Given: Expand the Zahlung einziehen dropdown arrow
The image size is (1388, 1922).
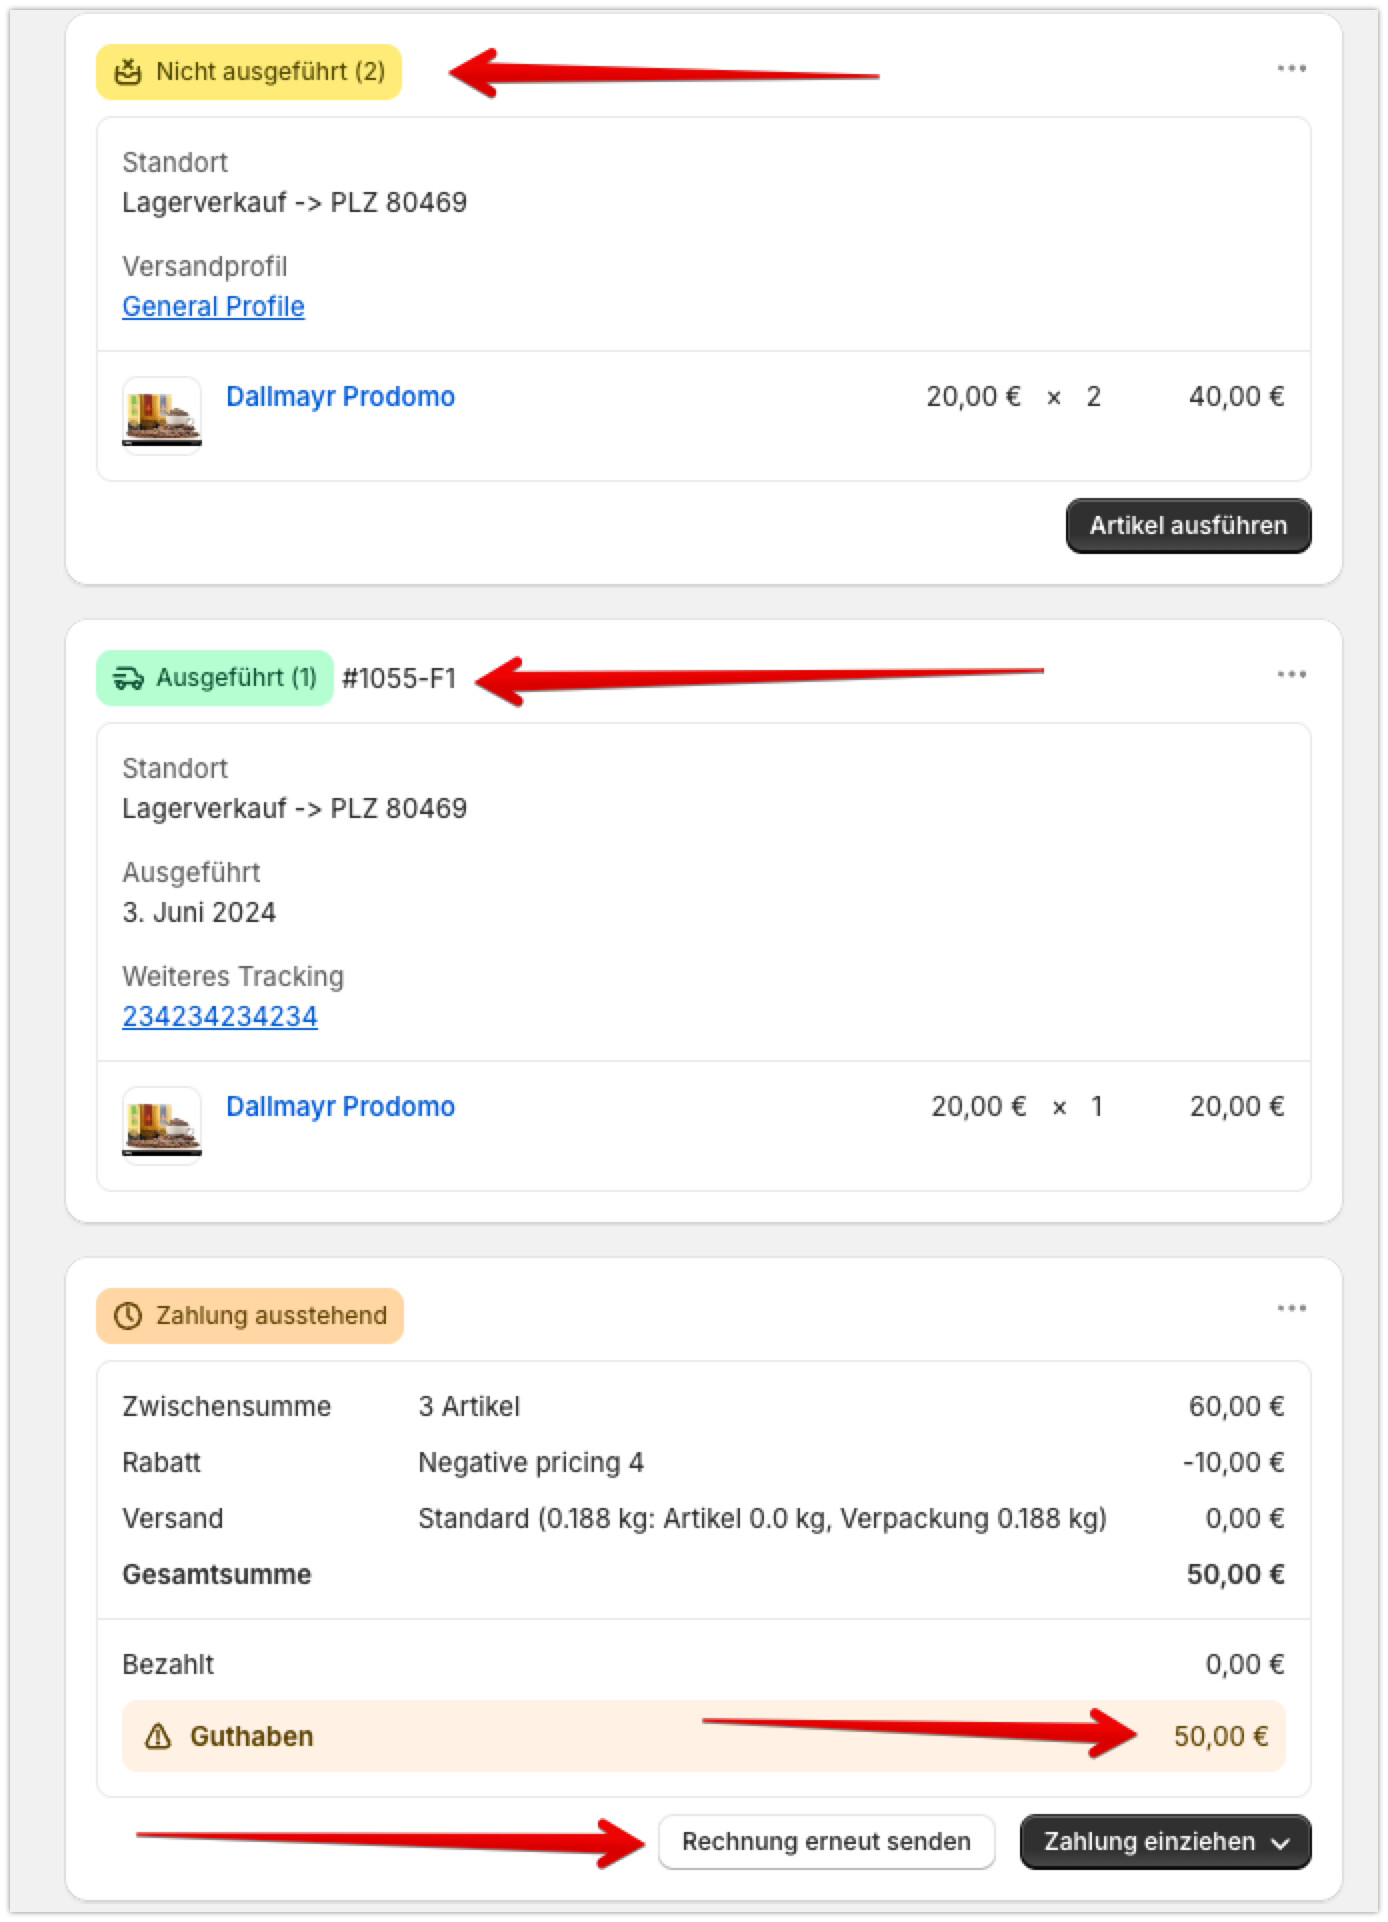Looking at the screenshot, I should [1281, 1843].
